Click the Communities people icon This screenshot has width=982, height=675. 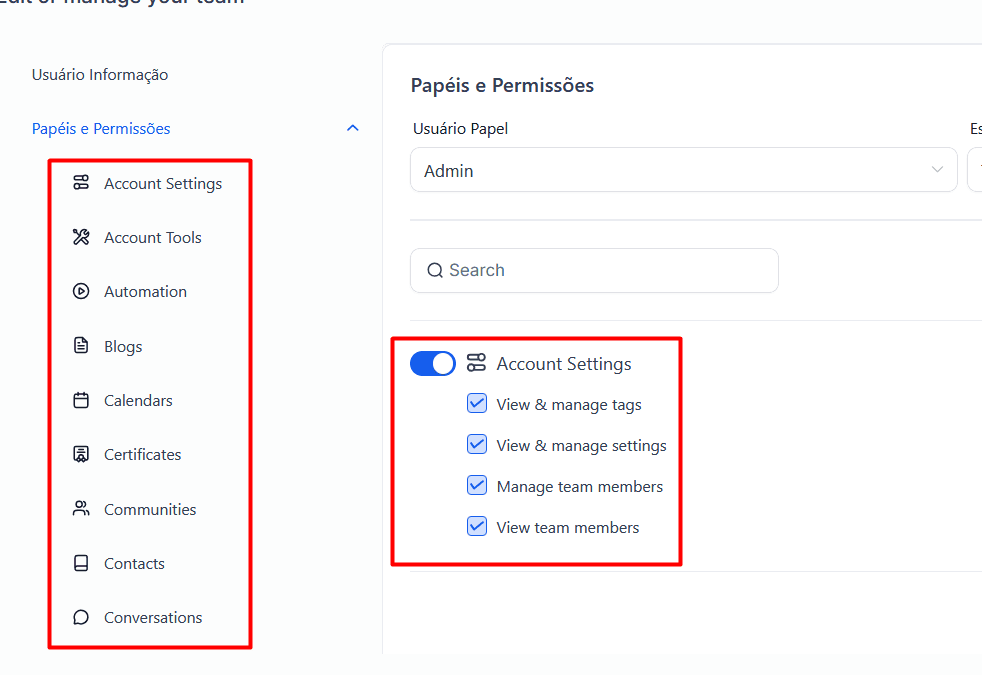(x=81, y=509)
